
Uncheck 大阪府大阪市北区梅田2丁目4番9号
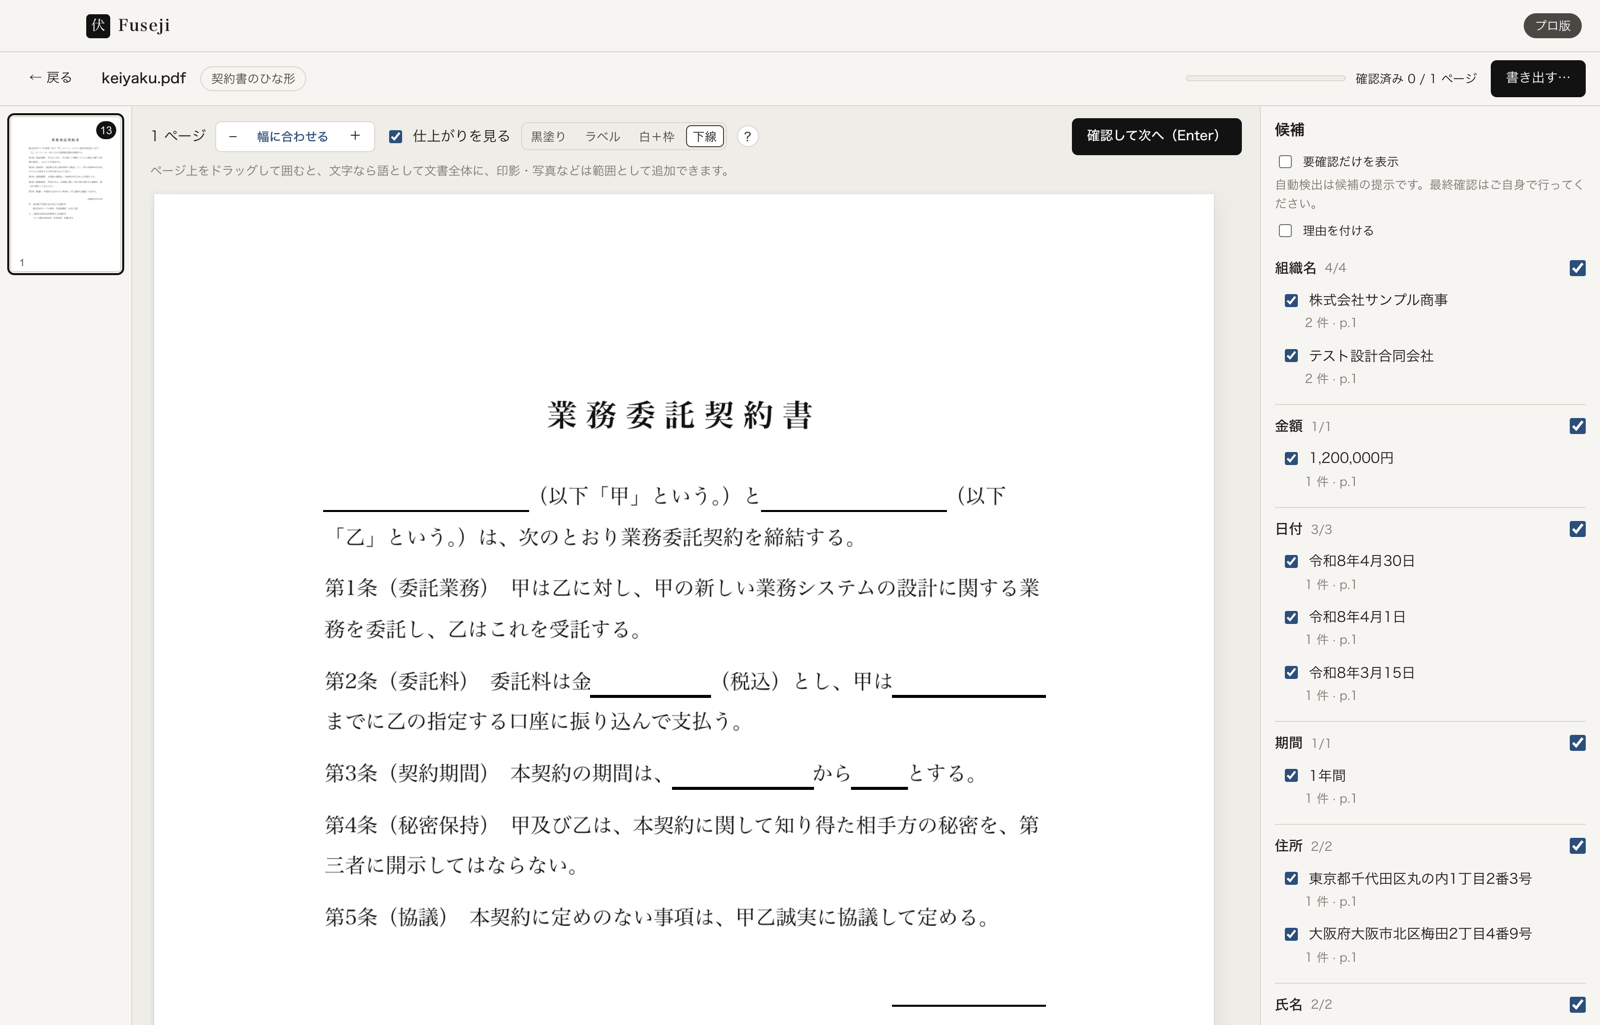(1291, 934)
